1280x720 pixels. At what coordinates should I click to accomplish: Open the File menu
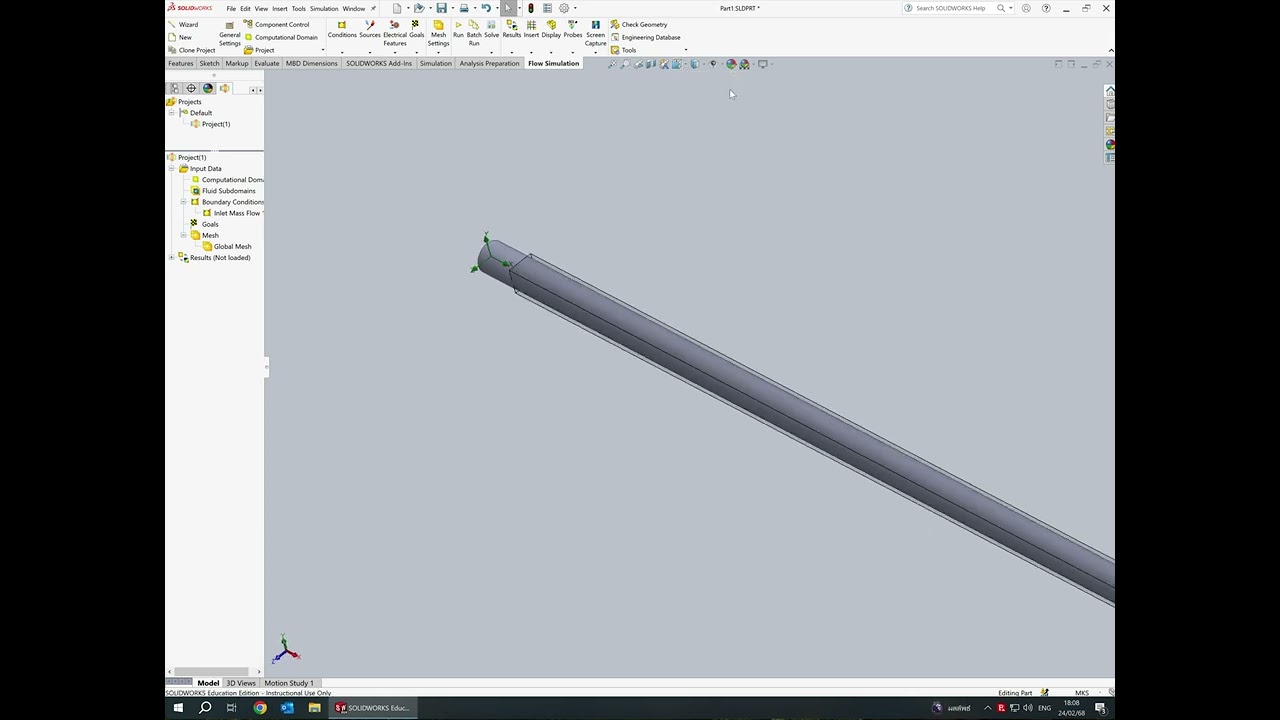(231, 8)
